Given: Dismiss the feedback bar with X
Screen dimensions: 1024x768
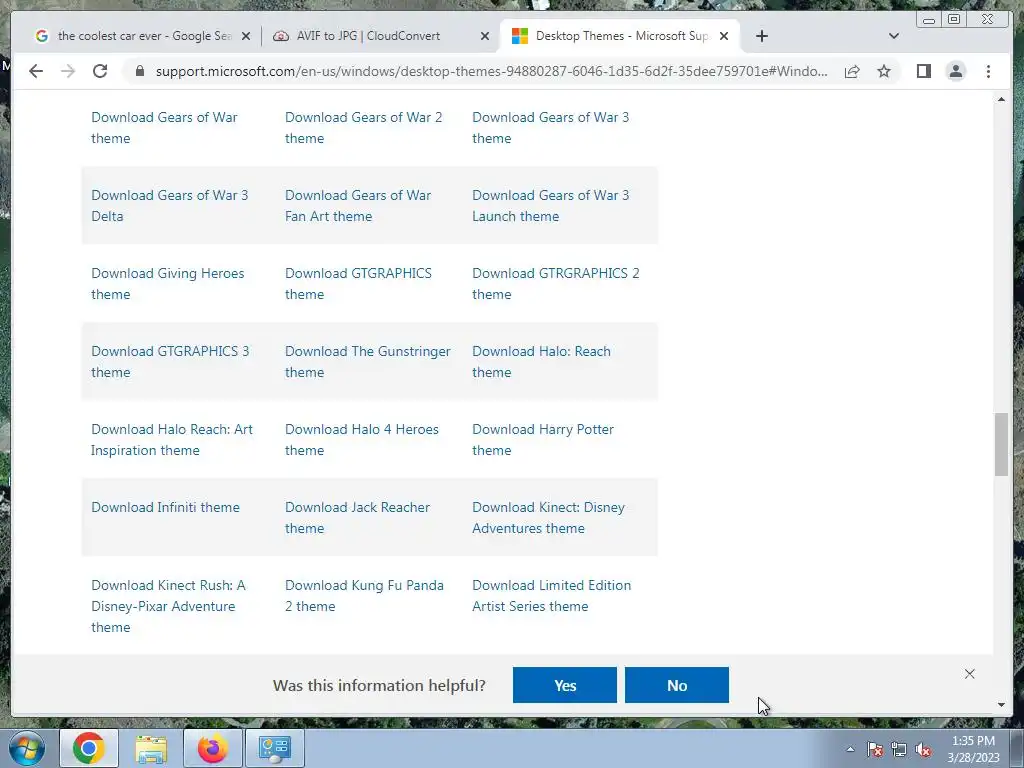Looking at the screenshot, I should click(970, 674).
